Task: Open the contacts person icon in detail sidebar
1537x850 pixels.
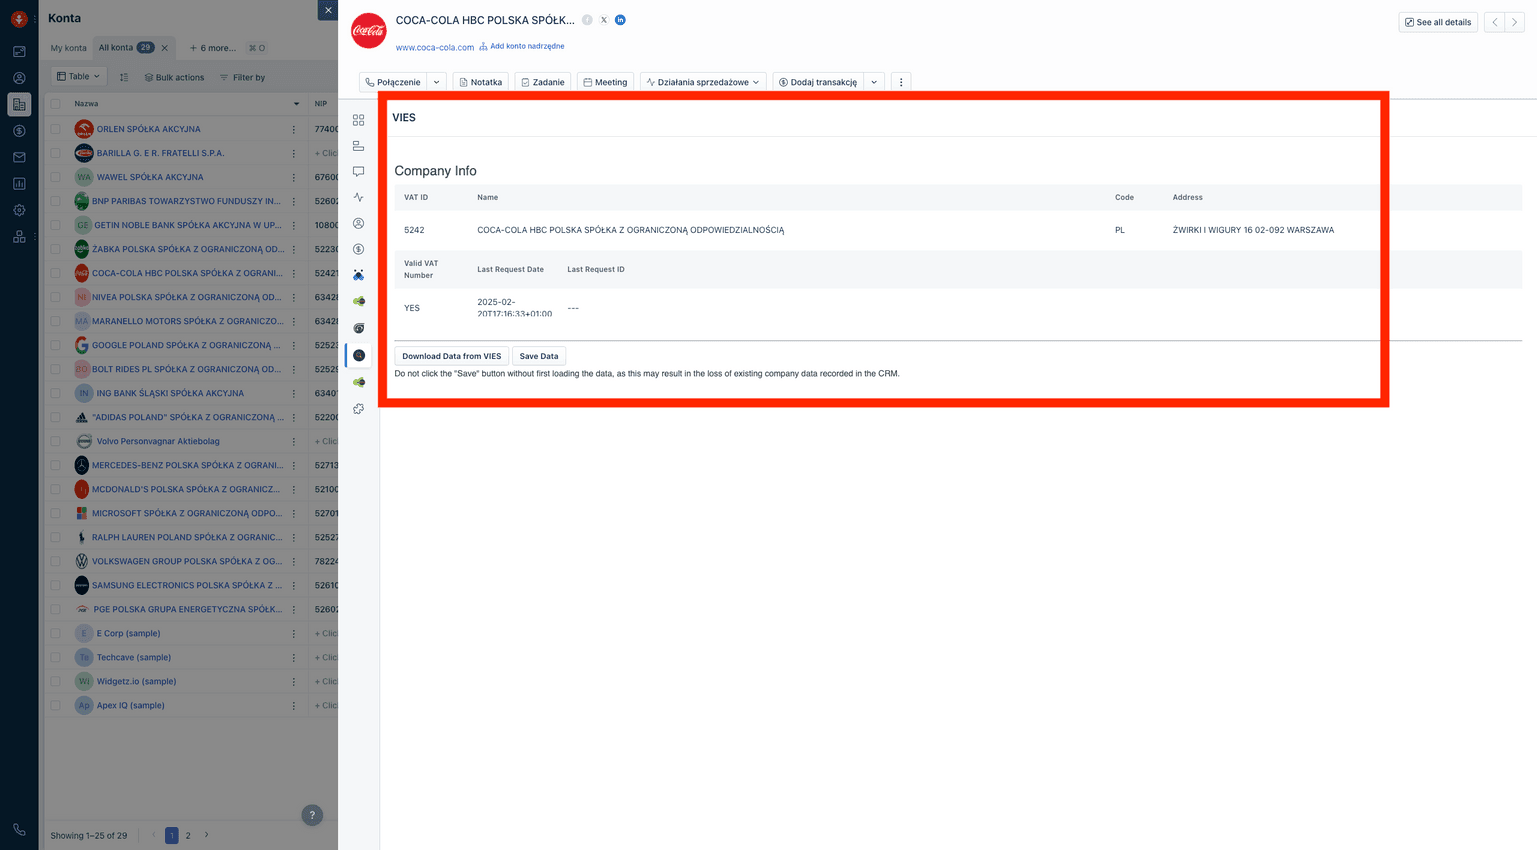Action: (358, 224)
